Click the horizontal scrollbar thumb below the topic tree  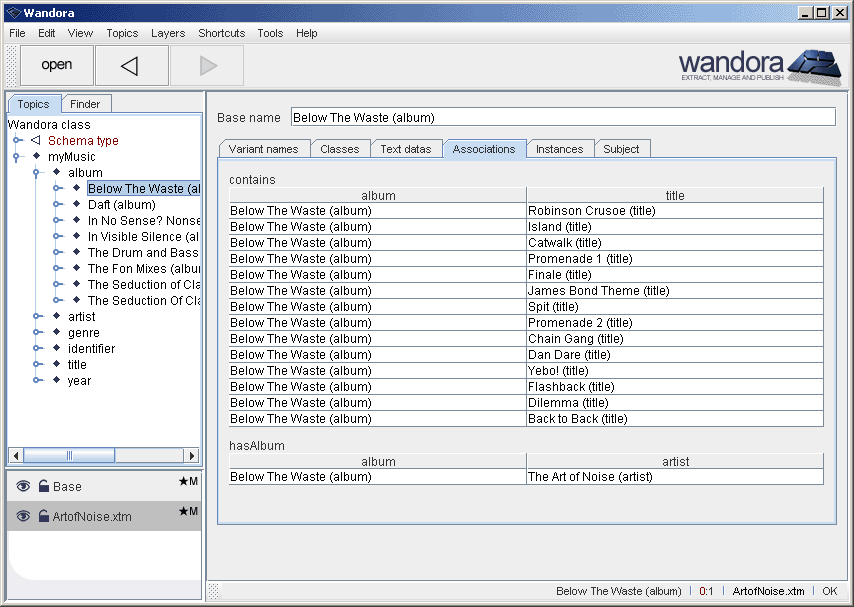click(70, 455)
